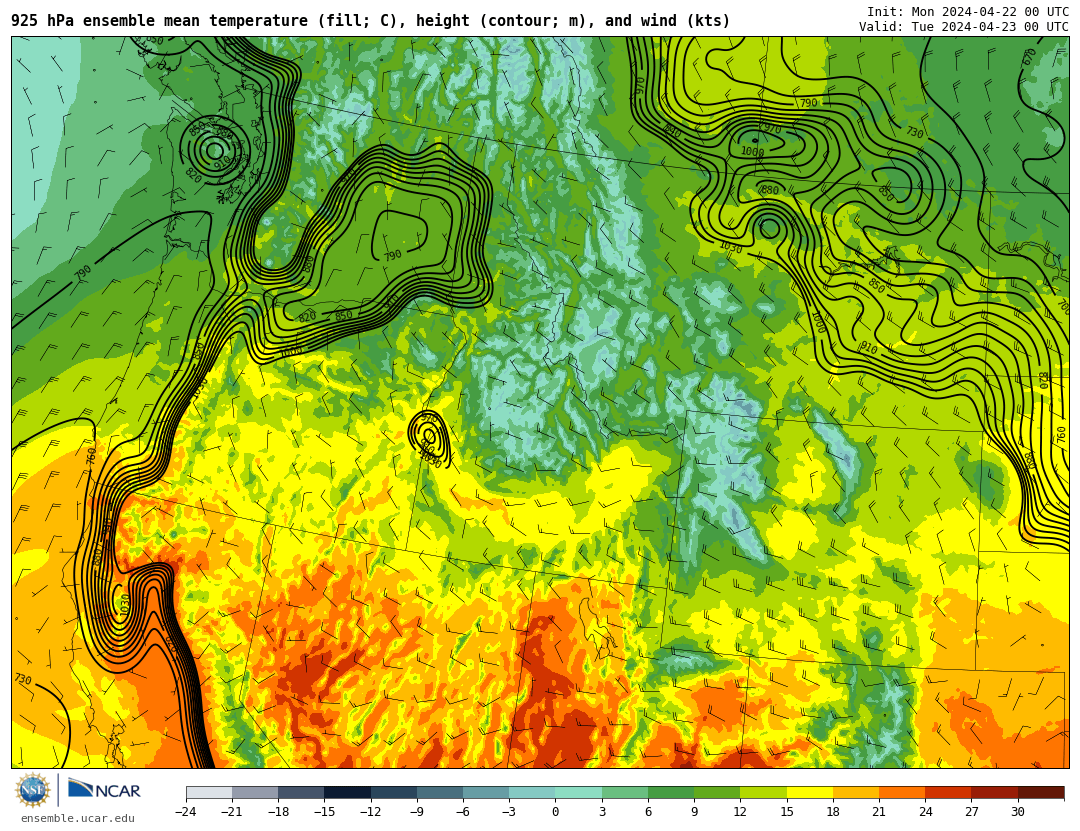Click the NCAR logo
Image resolution: width=1080 pixels, height=831 pixels.
pyautogui.click(x=105, y=789)
